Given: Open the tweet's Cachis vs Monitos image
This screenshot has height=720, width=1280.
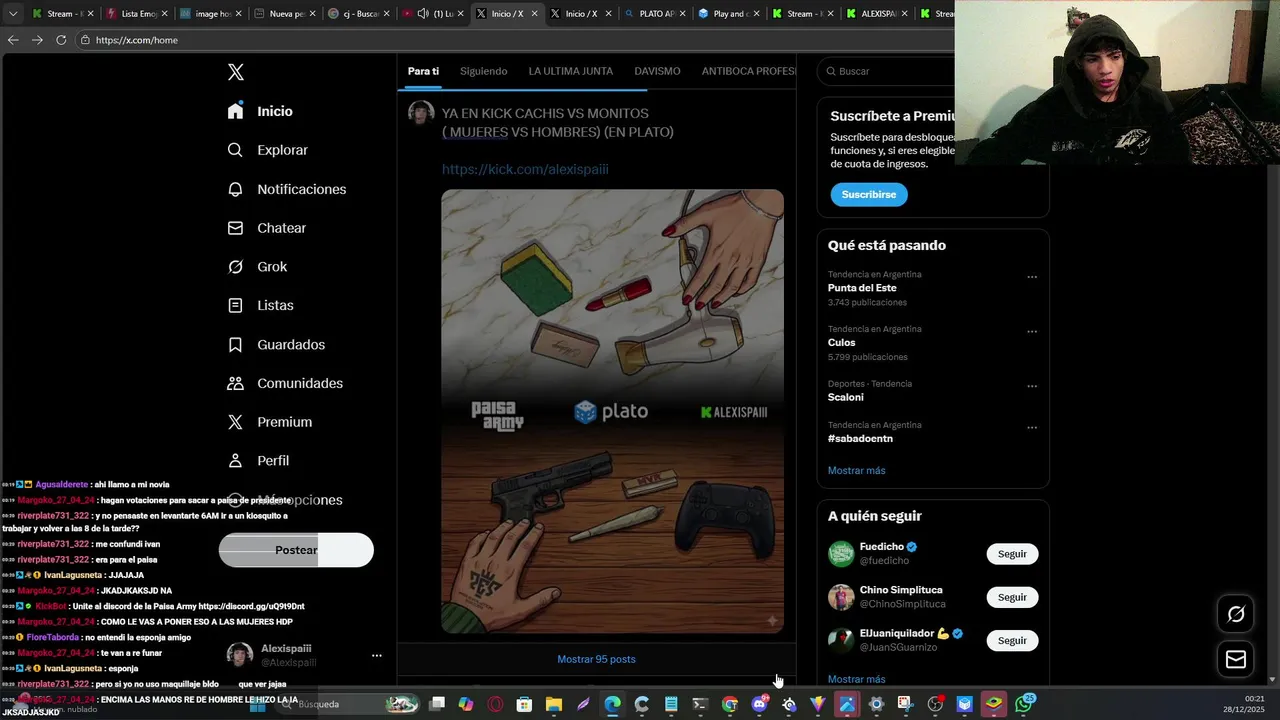Looking at the screenshot, I should coord(612,411).
